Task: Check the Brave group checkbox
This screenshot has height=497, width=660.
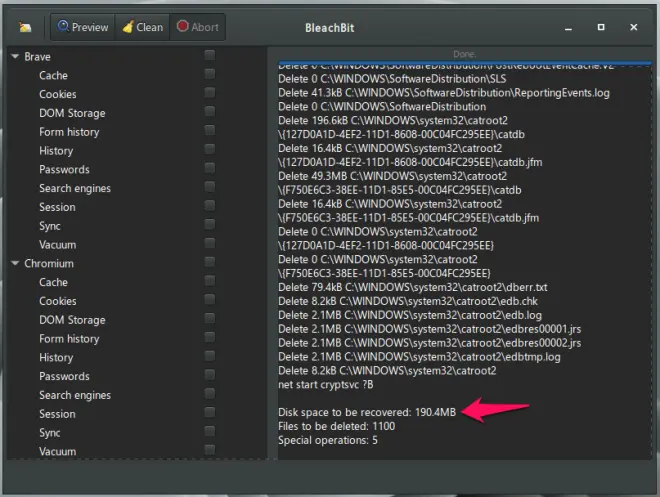Action: pos(210,55)
